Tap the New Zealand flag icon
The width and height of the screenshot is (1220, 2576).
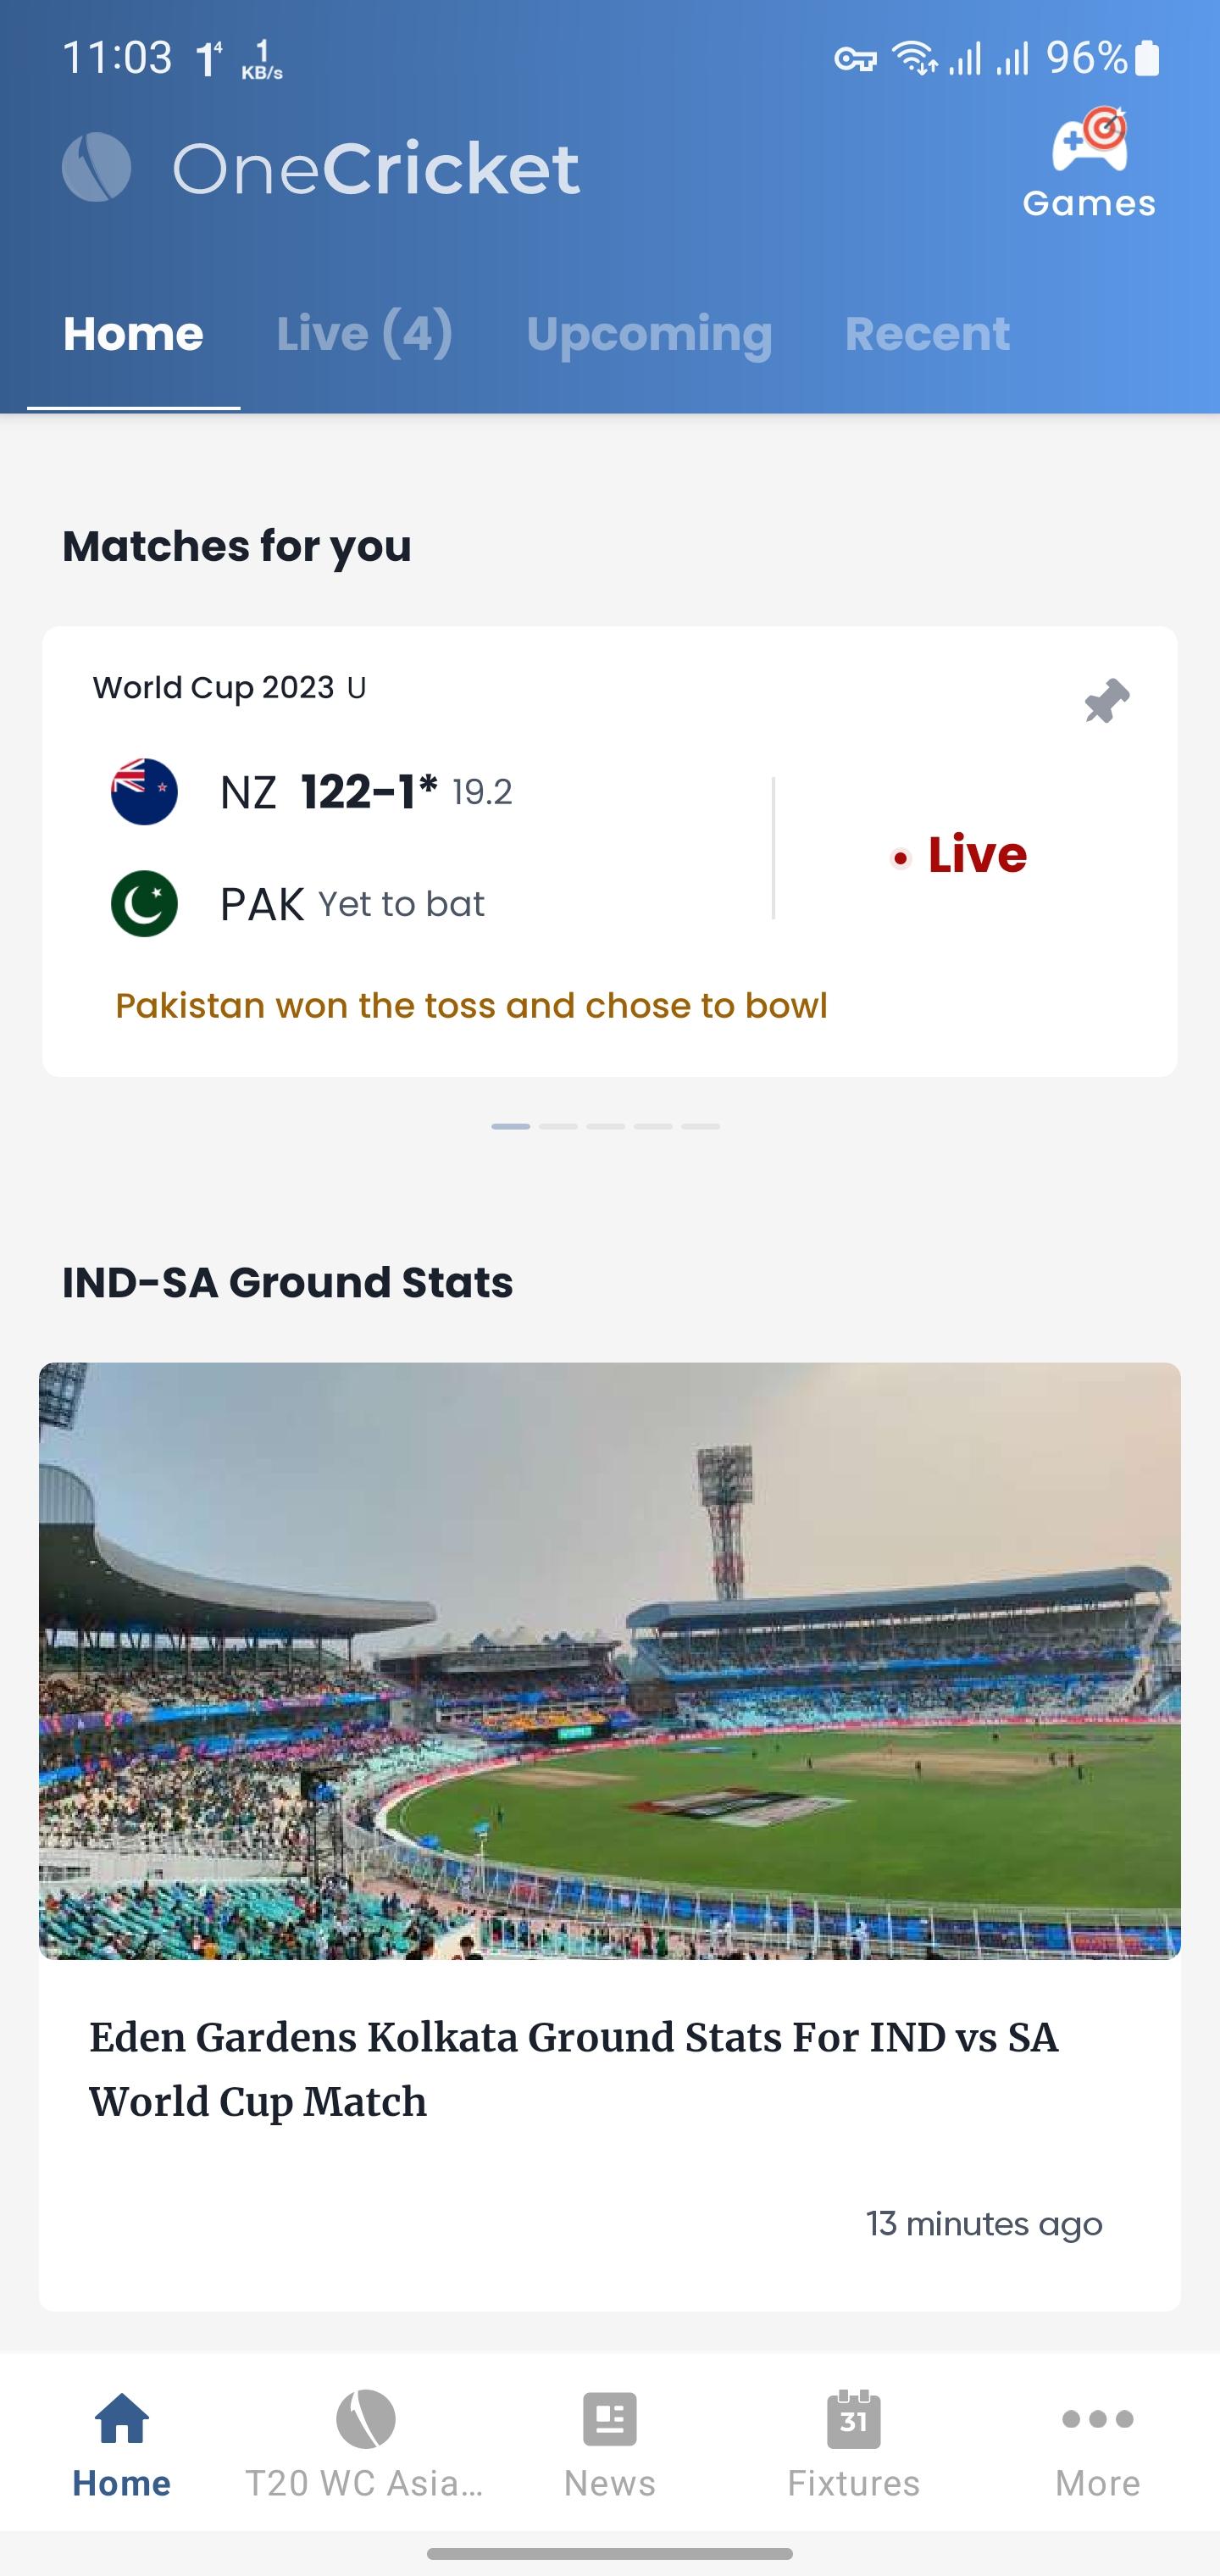[x=144, y=792]
